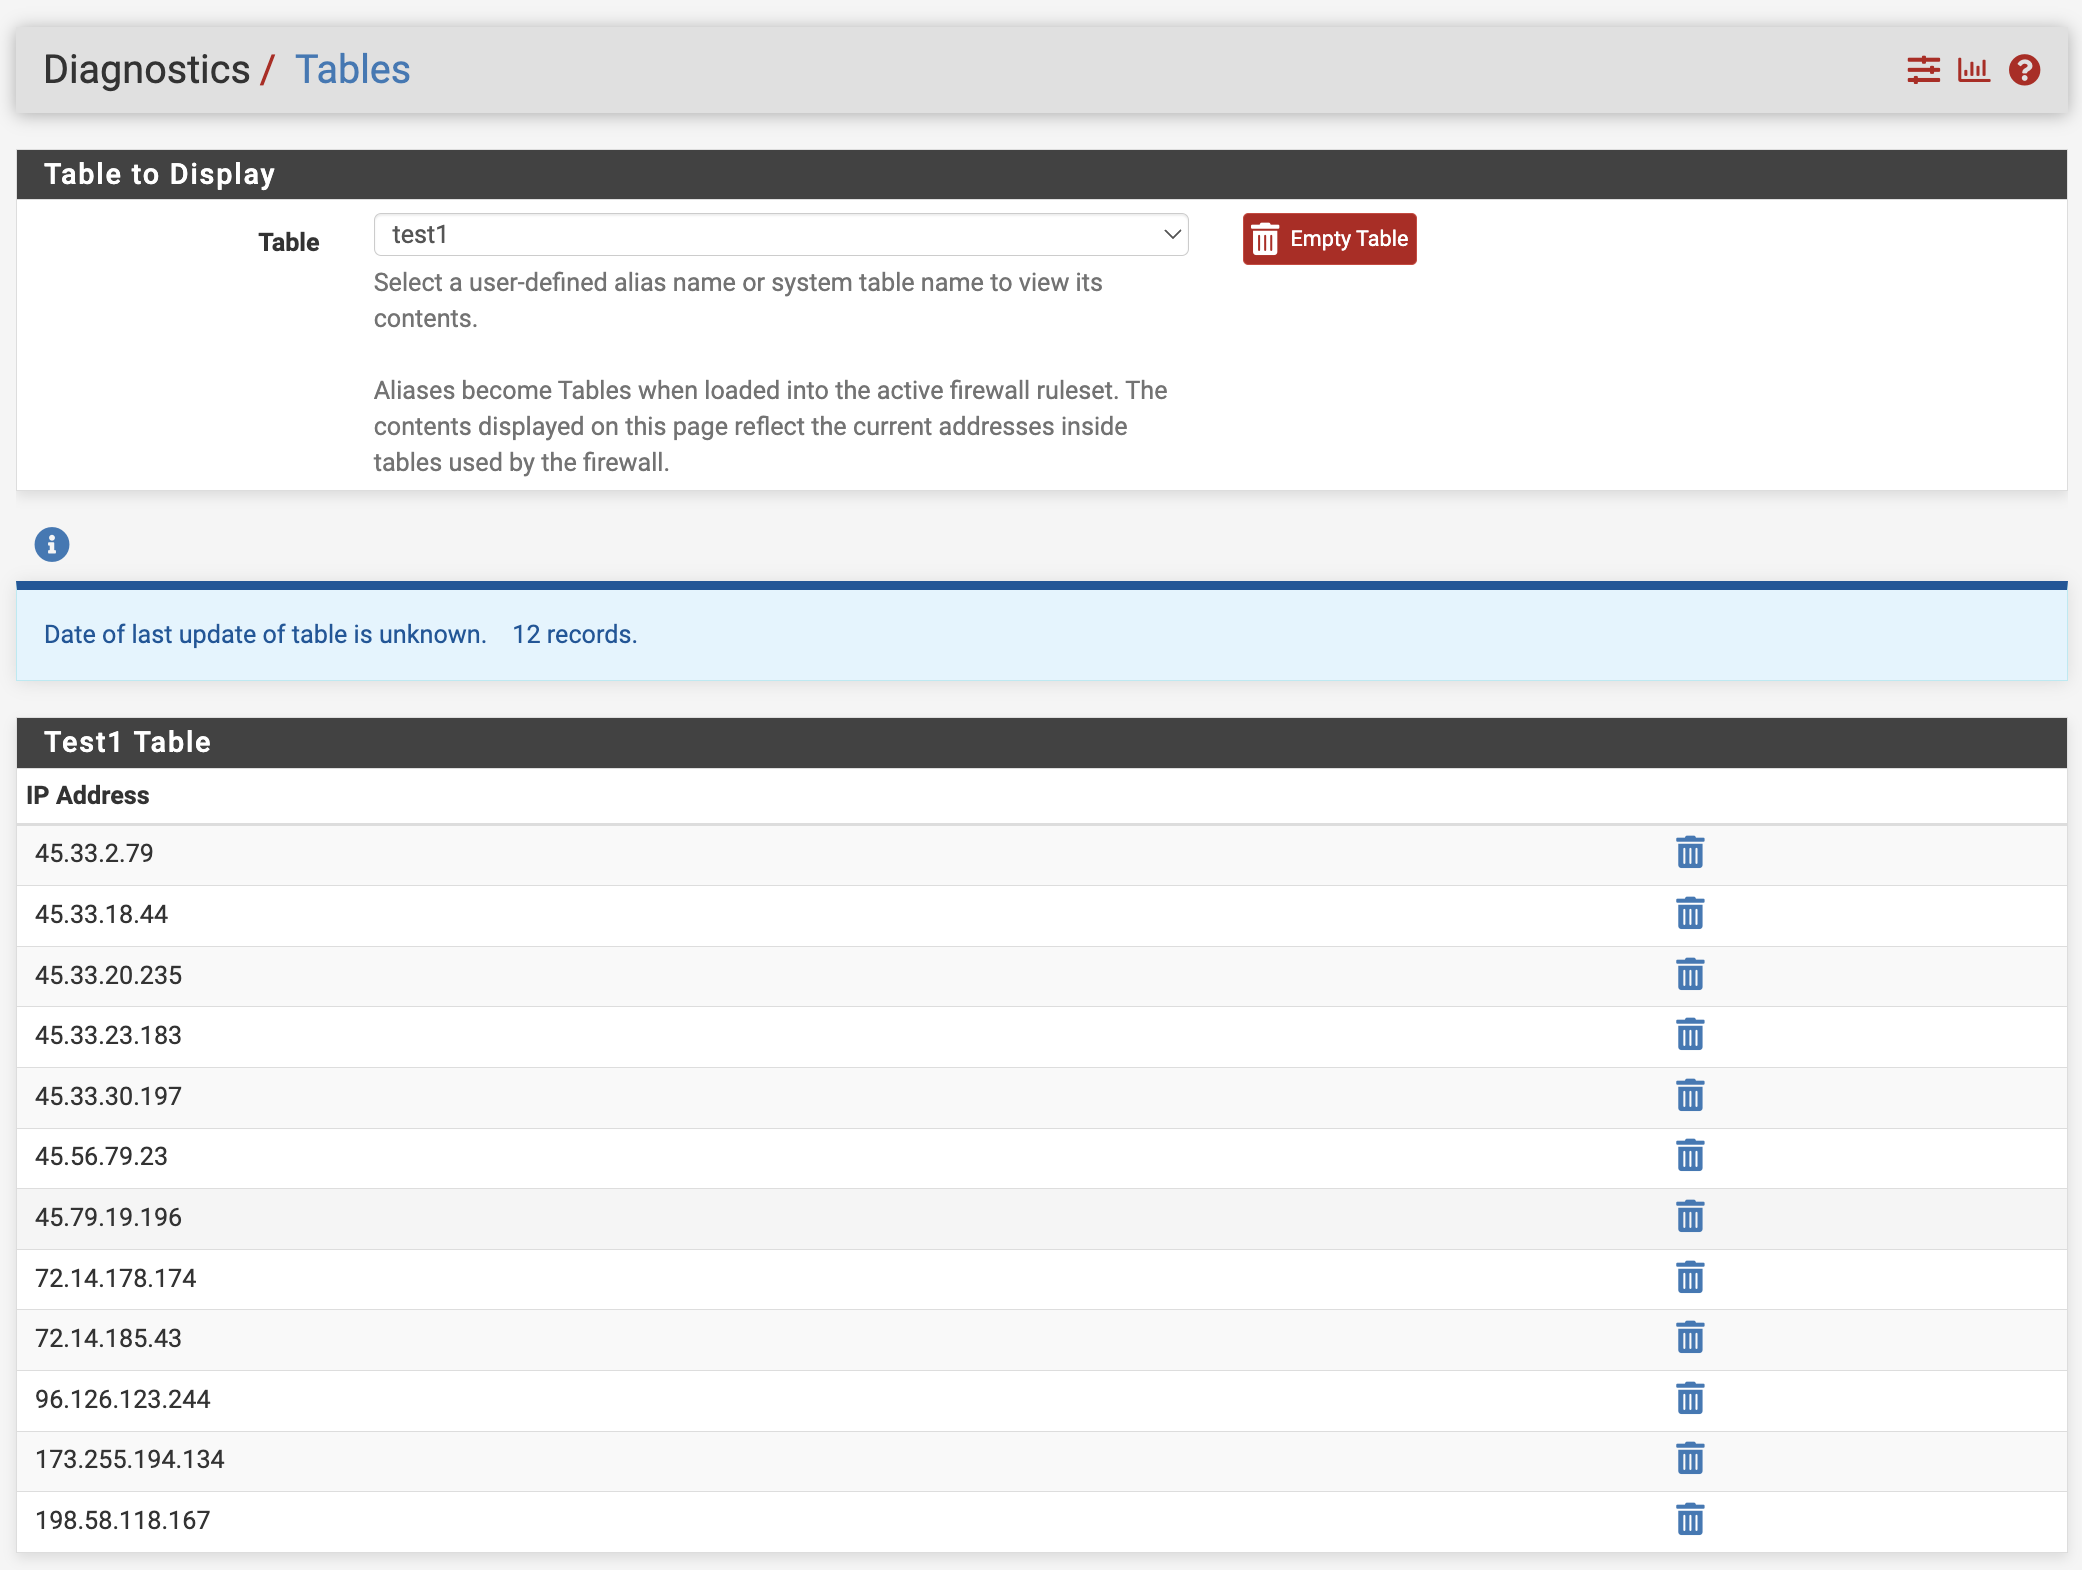Open the related settings sliders icon

tap(1922, 70)
